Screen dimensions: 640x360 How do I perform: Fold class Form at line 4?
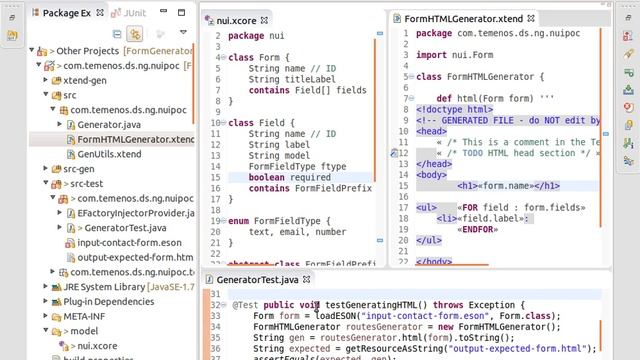[224, 57]
